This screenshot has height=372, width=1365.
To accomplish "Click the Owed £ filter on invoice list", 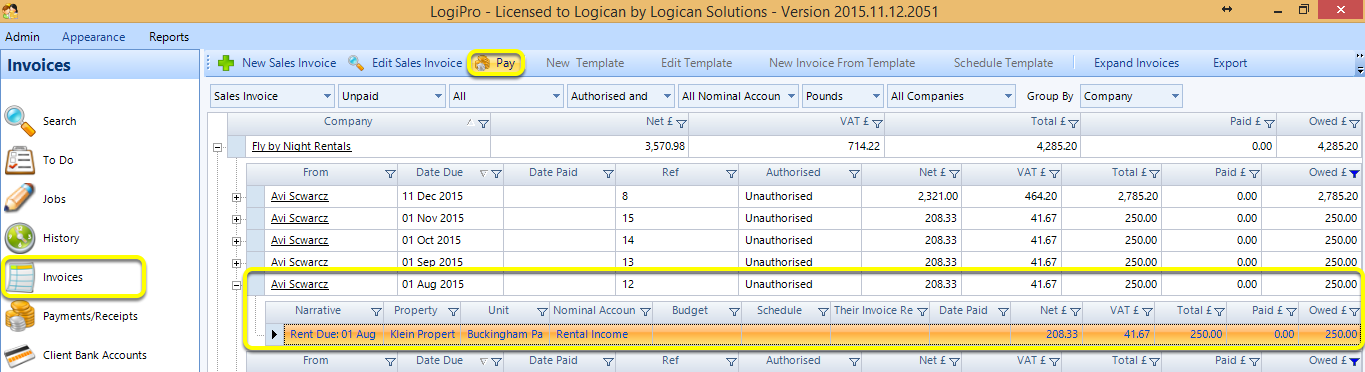I will (x=1354, y=174).
